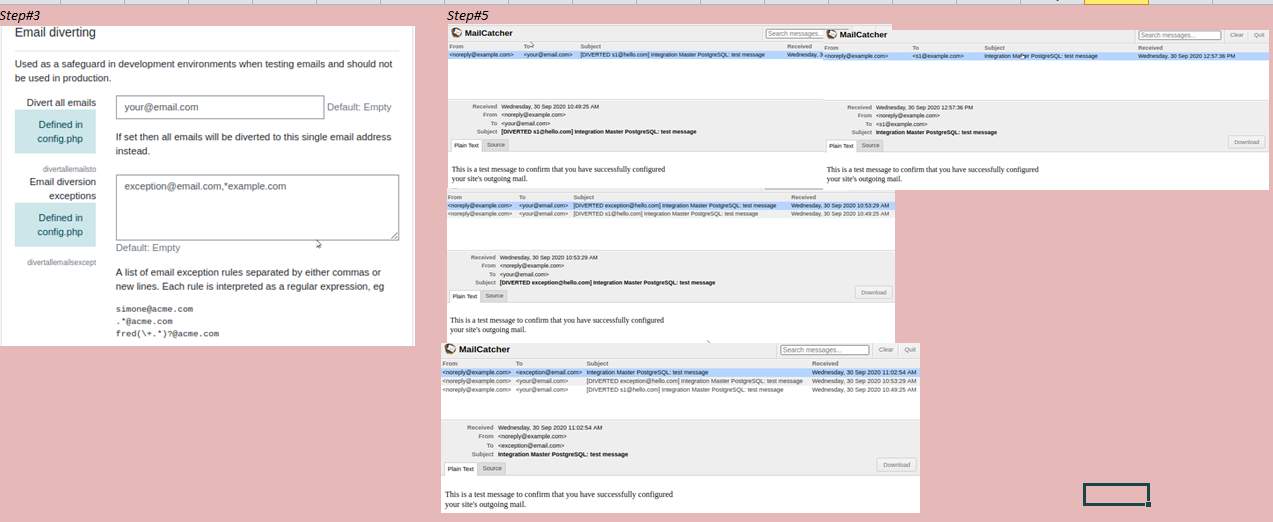Click the 'divertallemailsexcept' setting name
Image resolution: width=1273 pixels, height=522 pixels.
(61, 262)
